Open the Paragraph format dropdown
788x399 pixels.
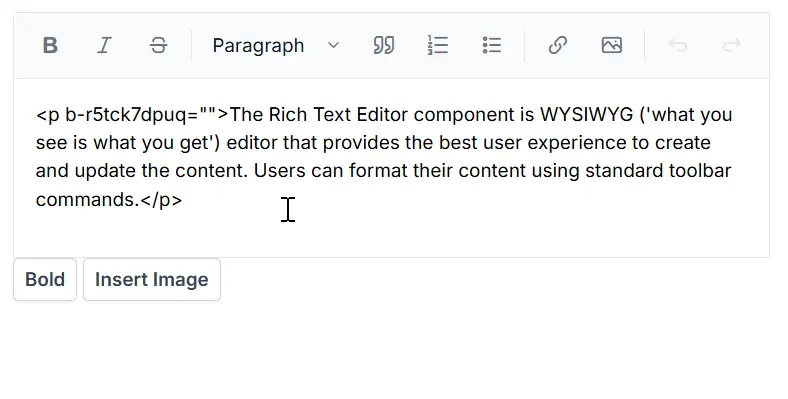[x=276, y=45]
